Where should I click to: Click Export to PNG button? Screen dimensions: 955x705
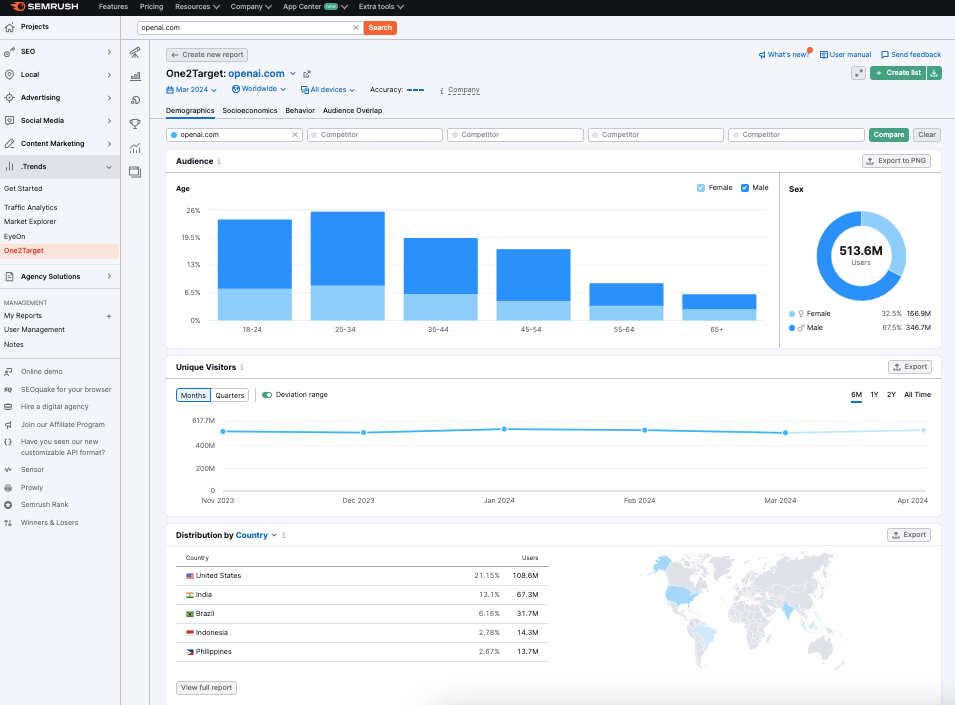click(x=897, y=161)
